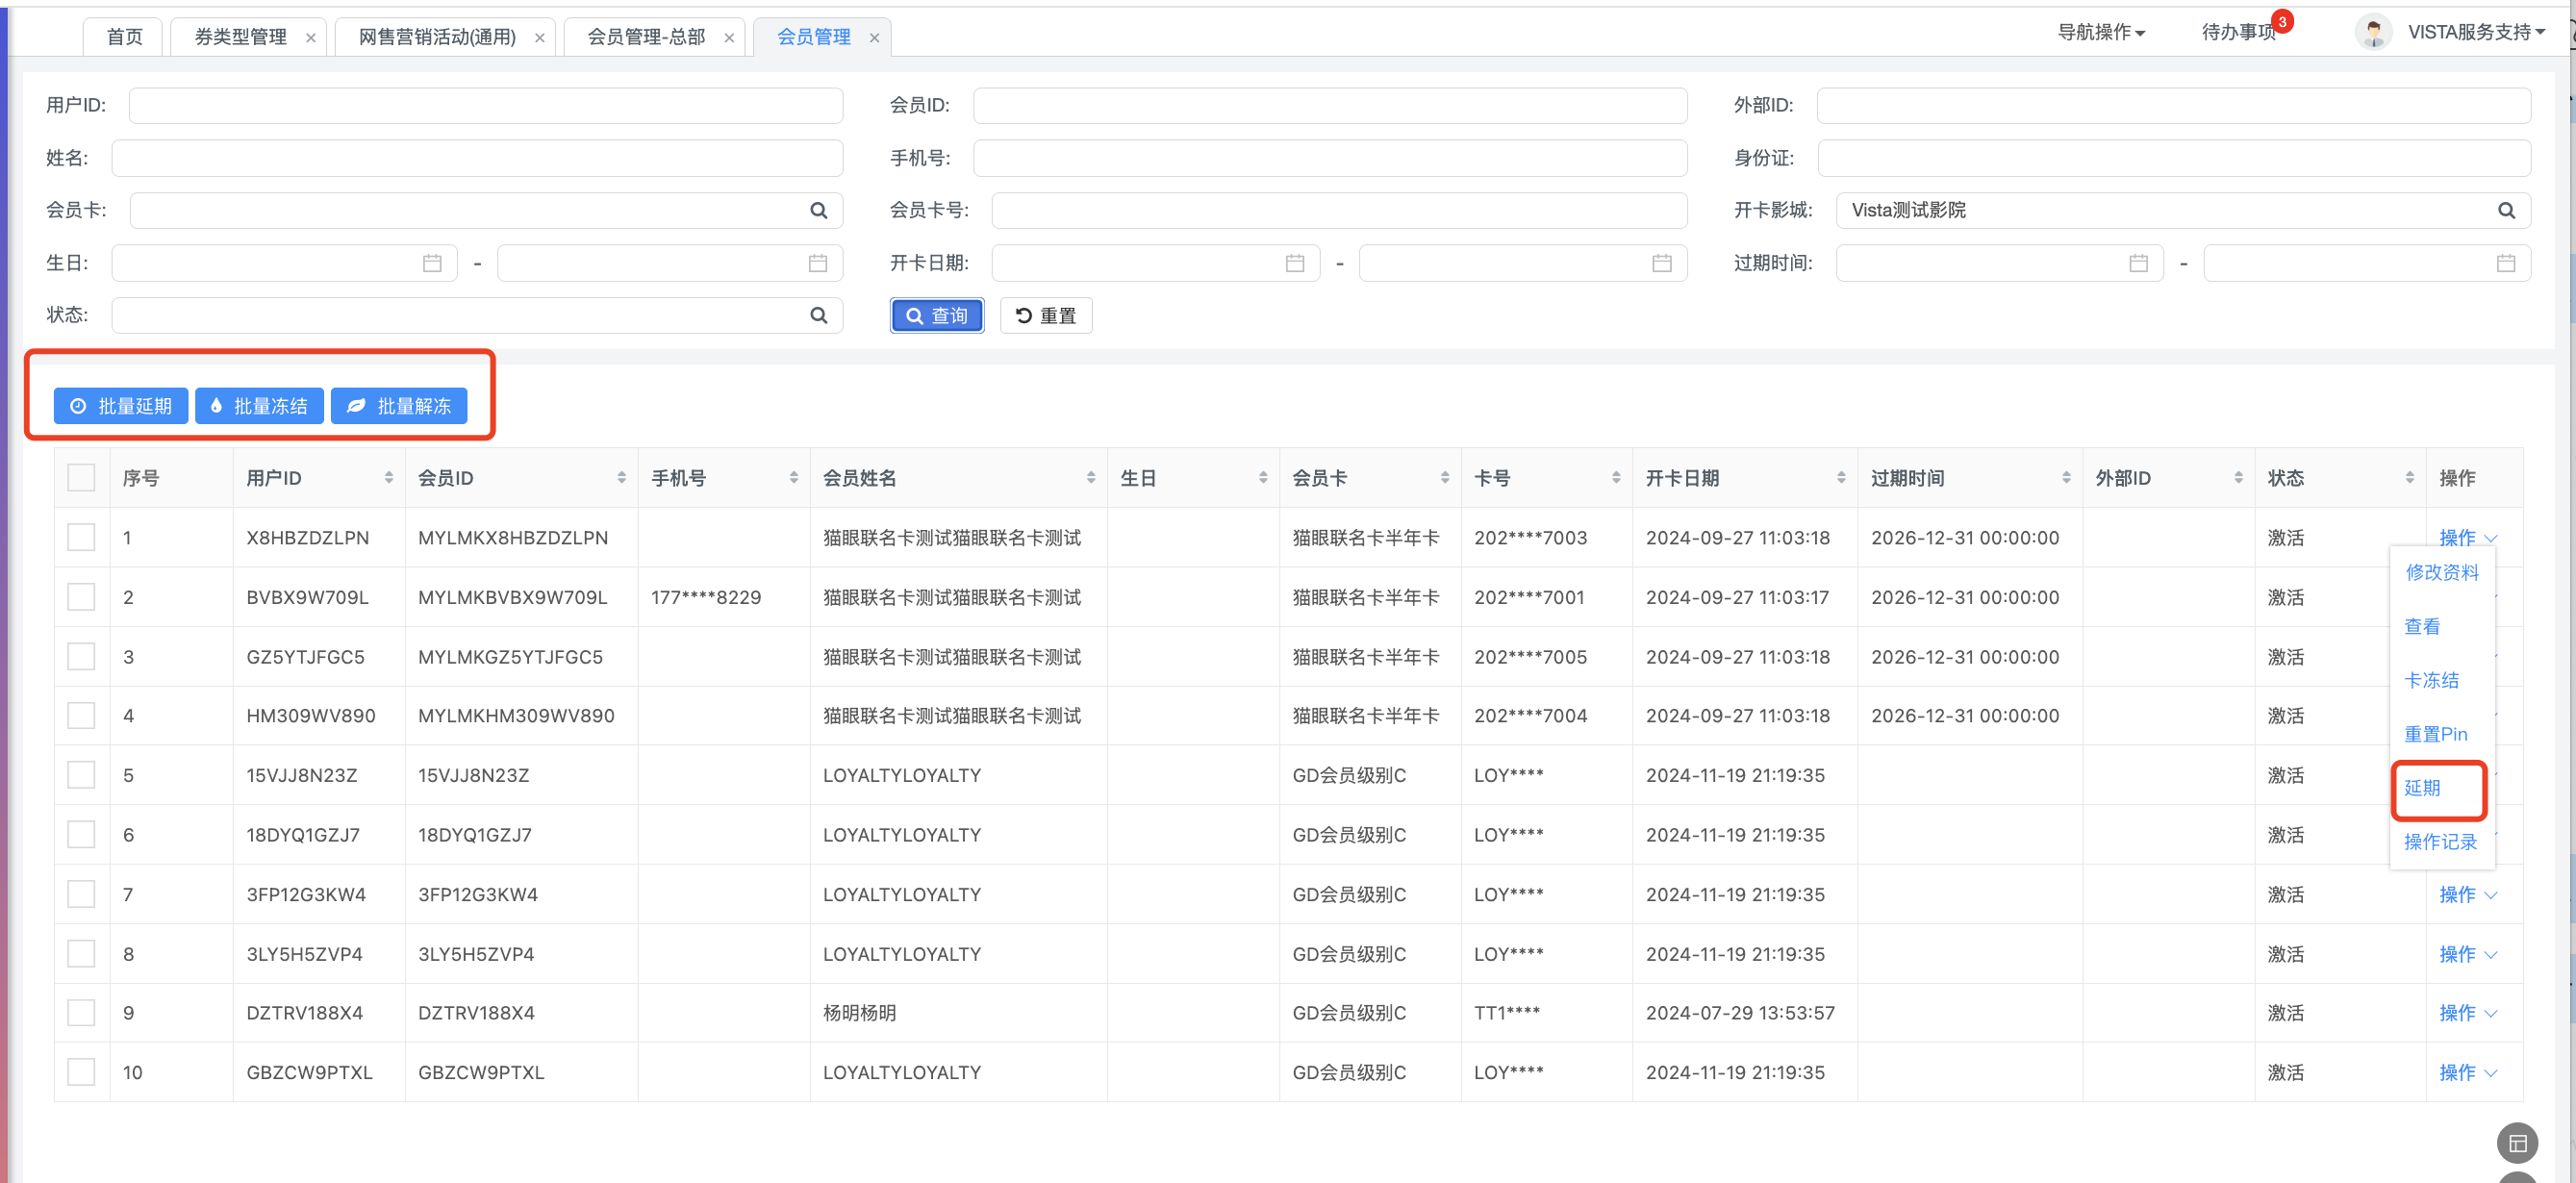The width and height of the screenshot is (2576, 1183).
Task: Check the row for BVBX9W709L
Action: pos(81,597)
